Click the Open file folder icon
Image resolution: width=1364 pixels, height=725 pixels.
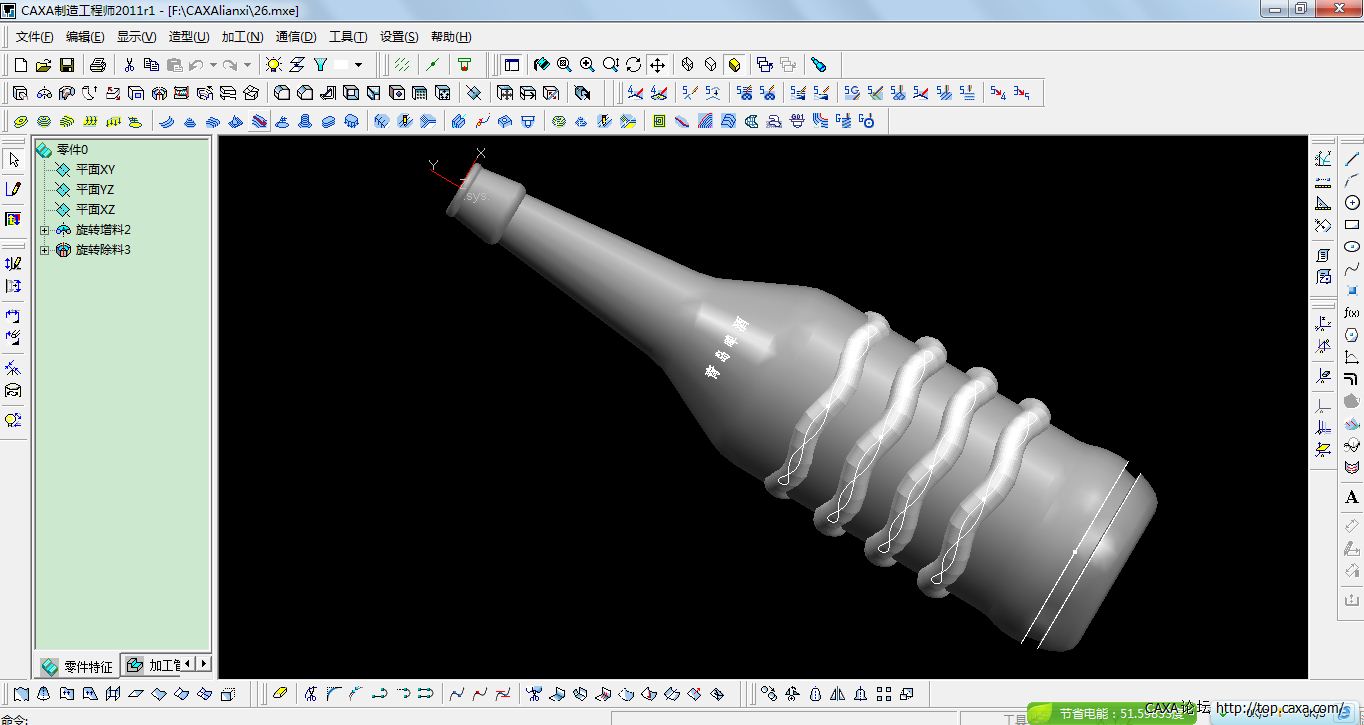tap(43, 65)
